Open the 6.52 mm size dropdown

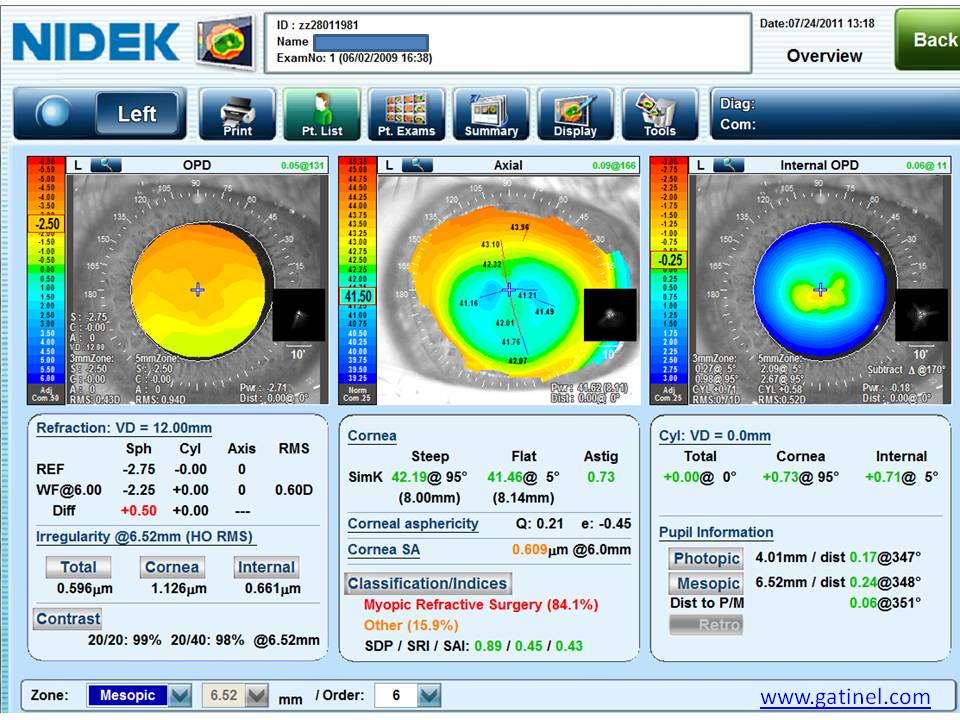click(x=237, y=695)
